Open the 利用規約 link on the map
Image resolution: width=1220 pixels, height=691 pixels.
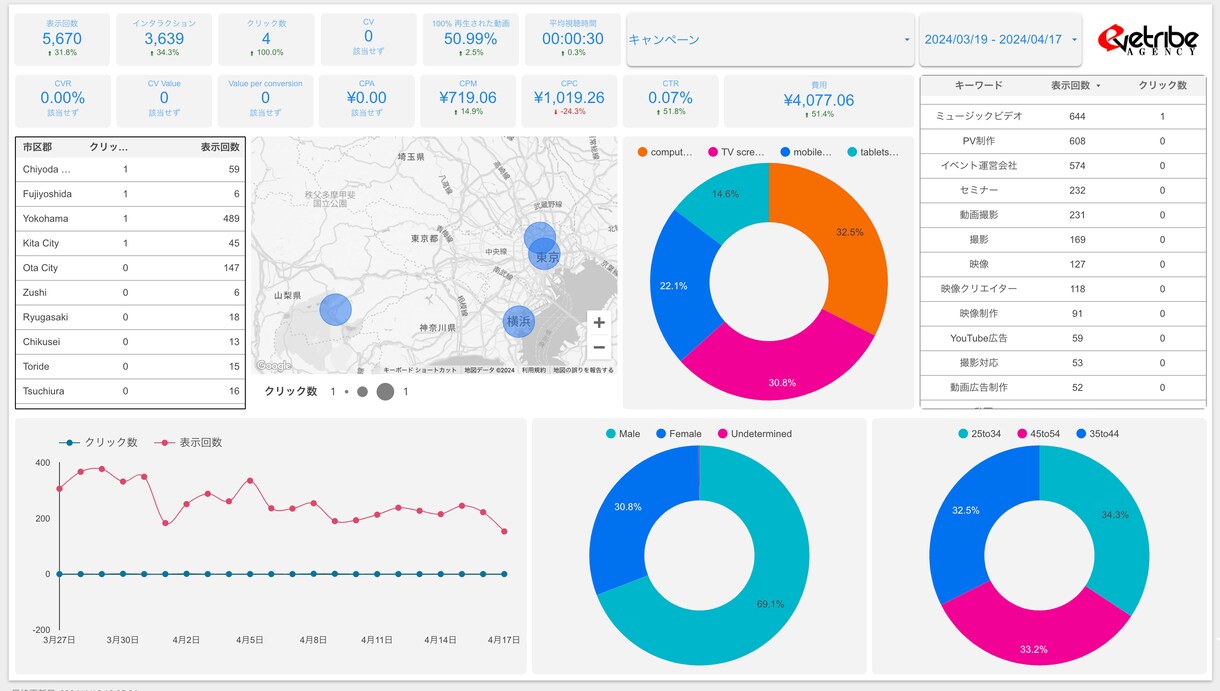tap(533, 370)
